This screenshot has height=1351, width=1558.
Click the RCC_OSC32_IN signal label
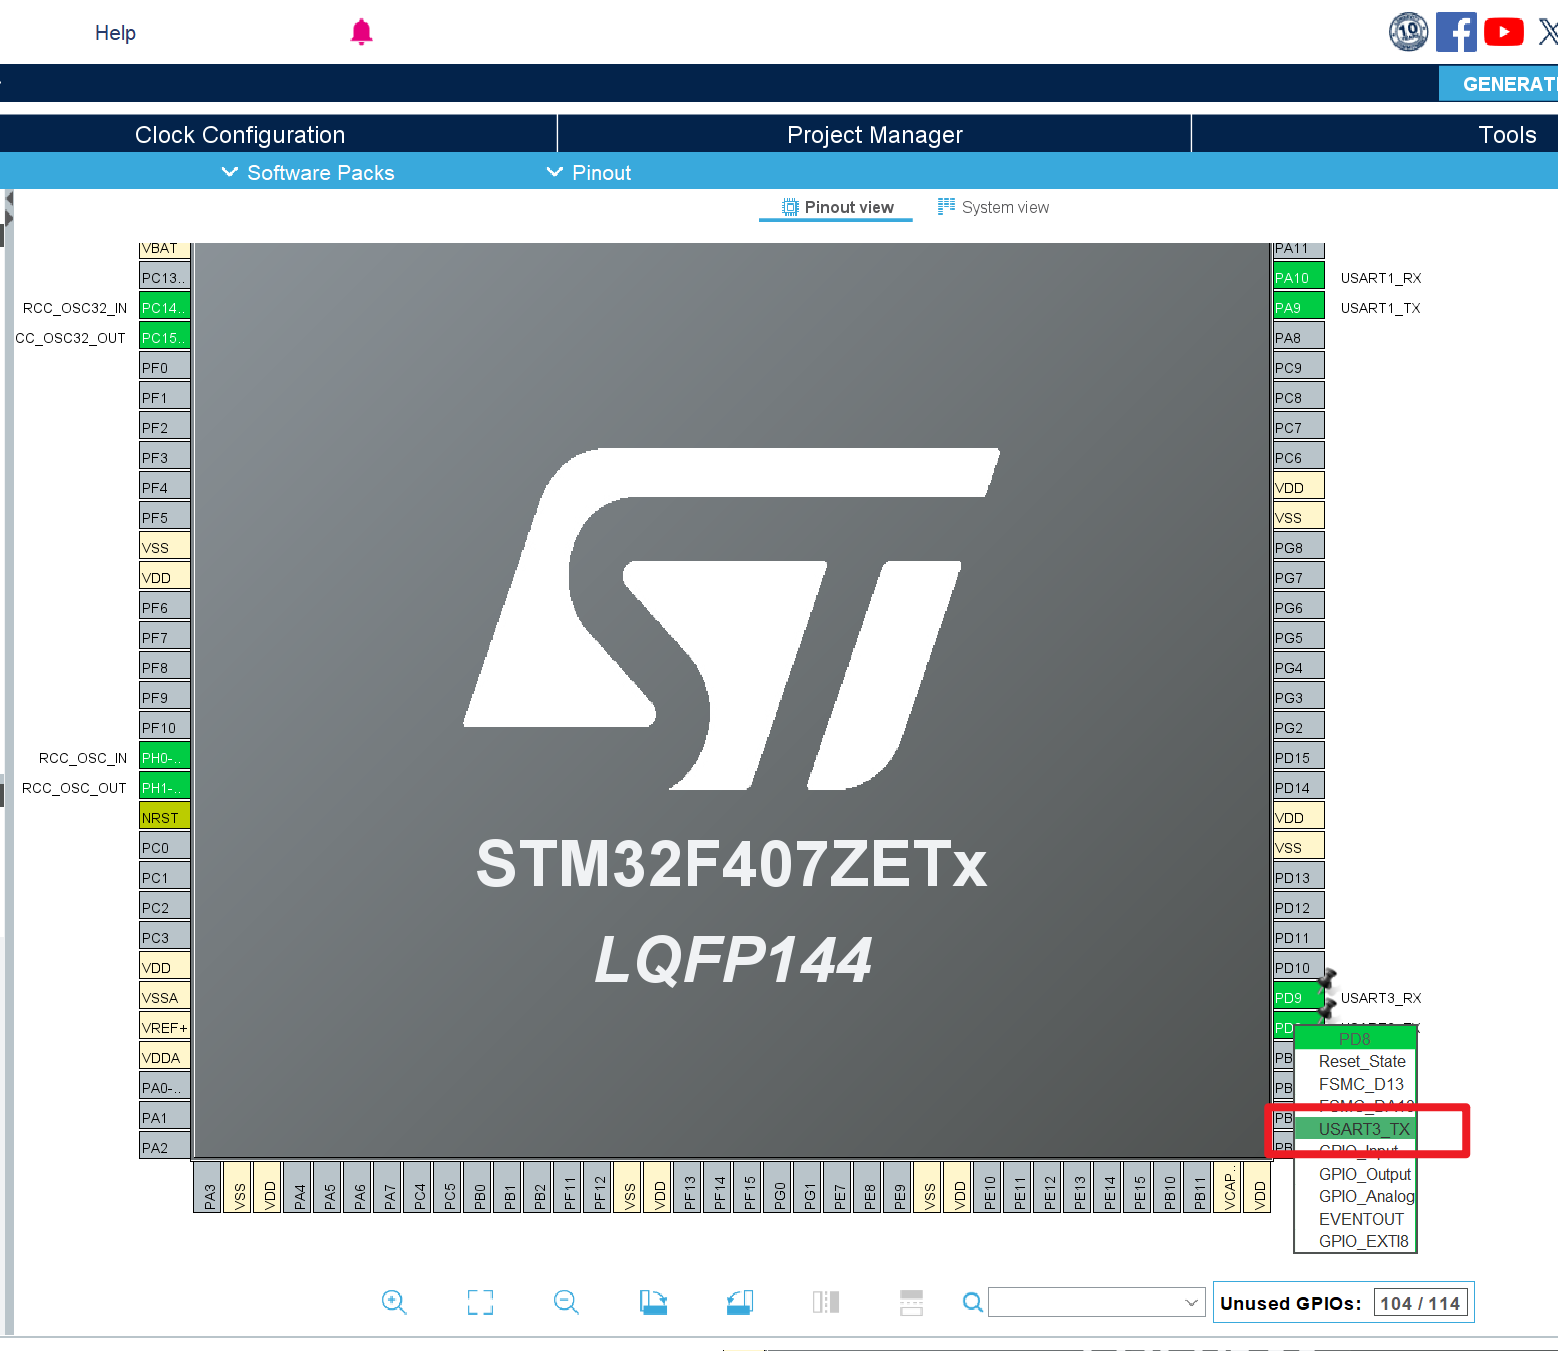click(75, 308)
